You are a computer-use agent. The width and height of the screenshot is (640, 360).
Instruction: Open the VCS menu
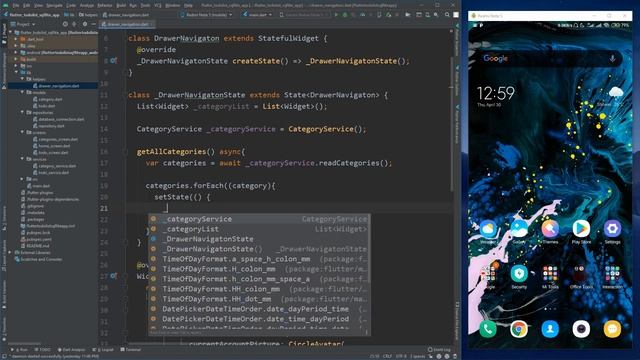click(158, 5)
